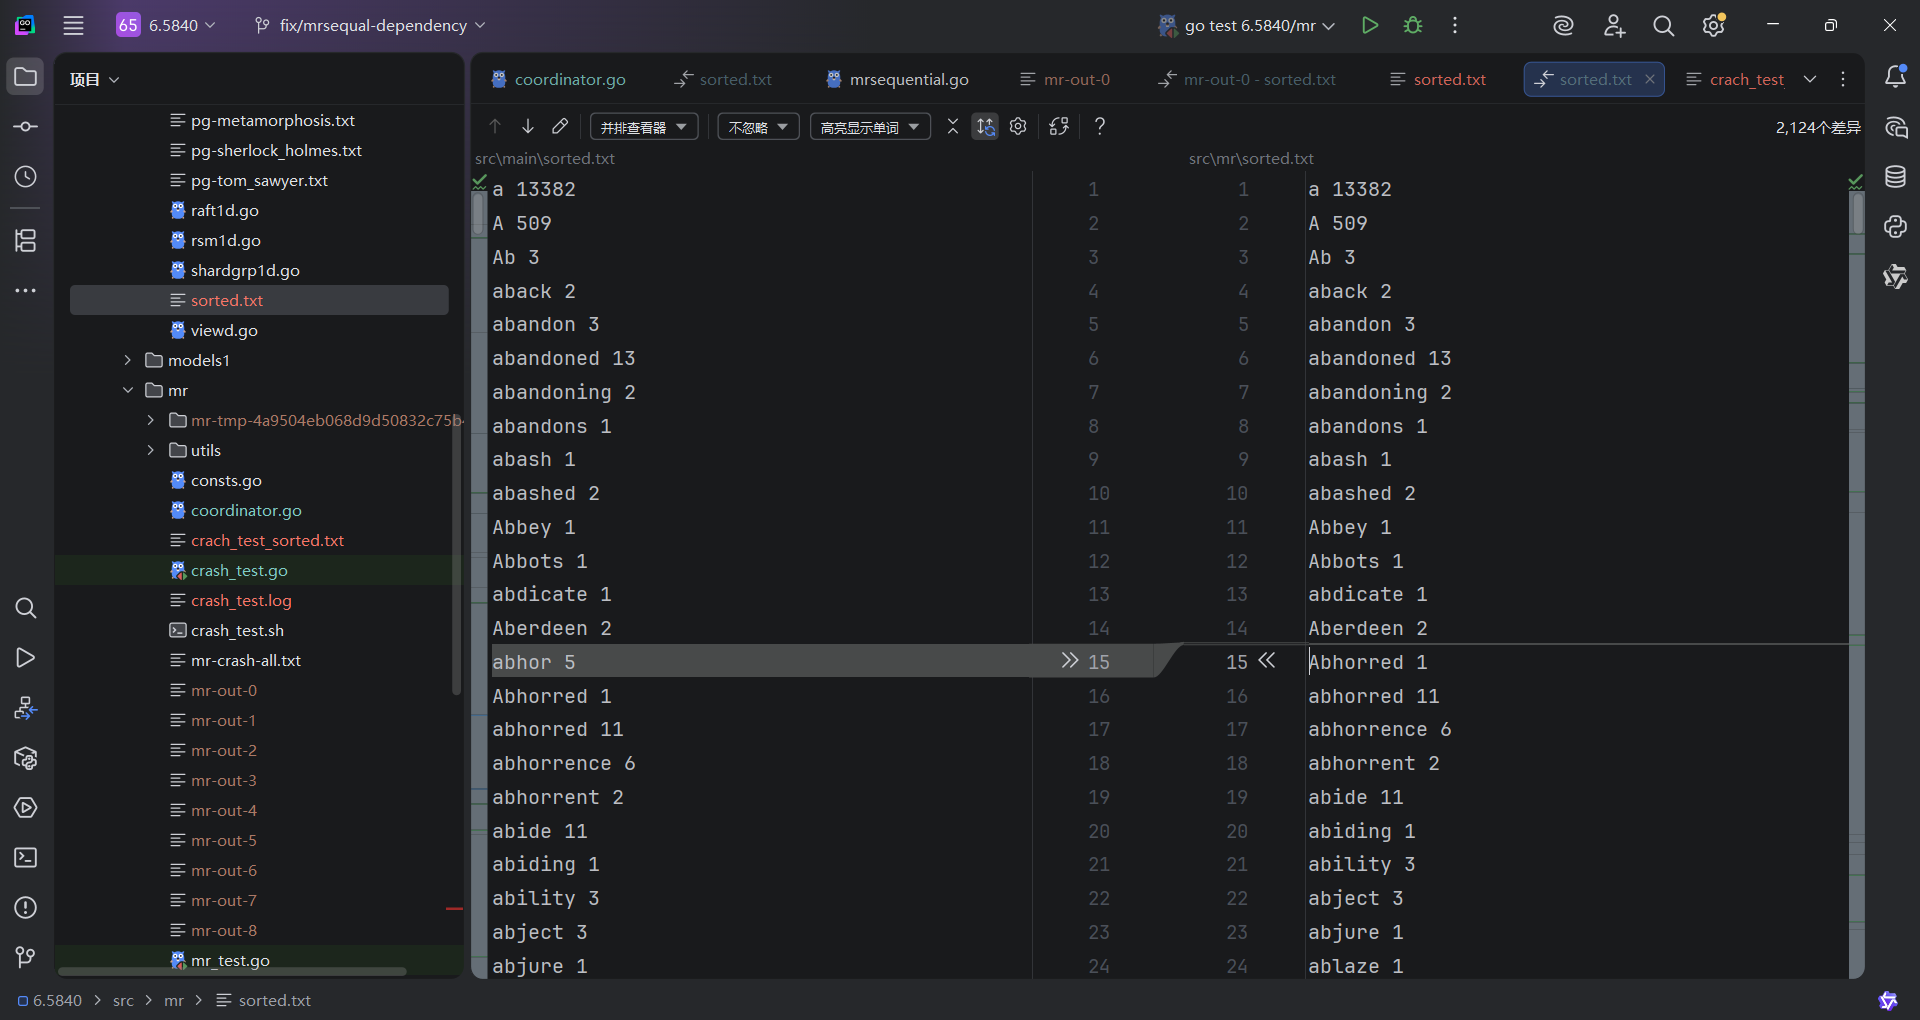Click the diff help question mark
The width and height of the screenshot is (1920, 1020).
click(1099, 126)
